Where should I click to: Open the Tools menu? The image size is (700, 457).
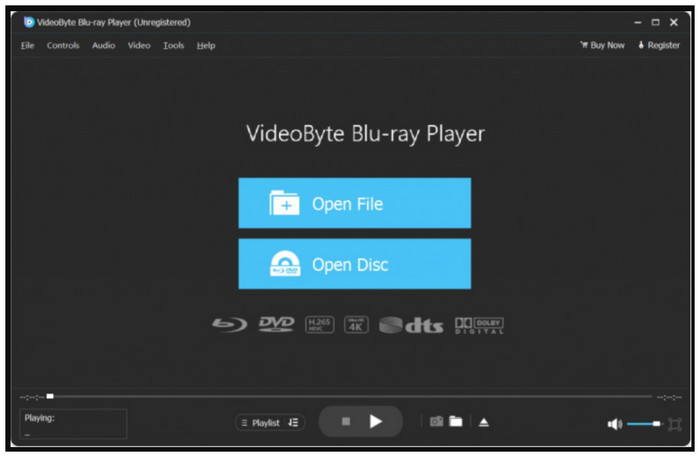(173, 46)
